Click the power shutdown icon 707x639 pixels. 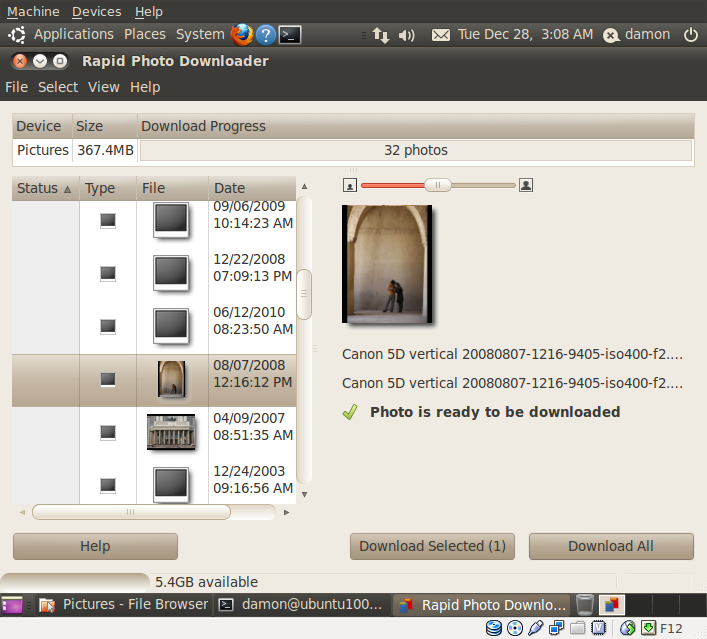pyautogui.click(x=691, y=35)
